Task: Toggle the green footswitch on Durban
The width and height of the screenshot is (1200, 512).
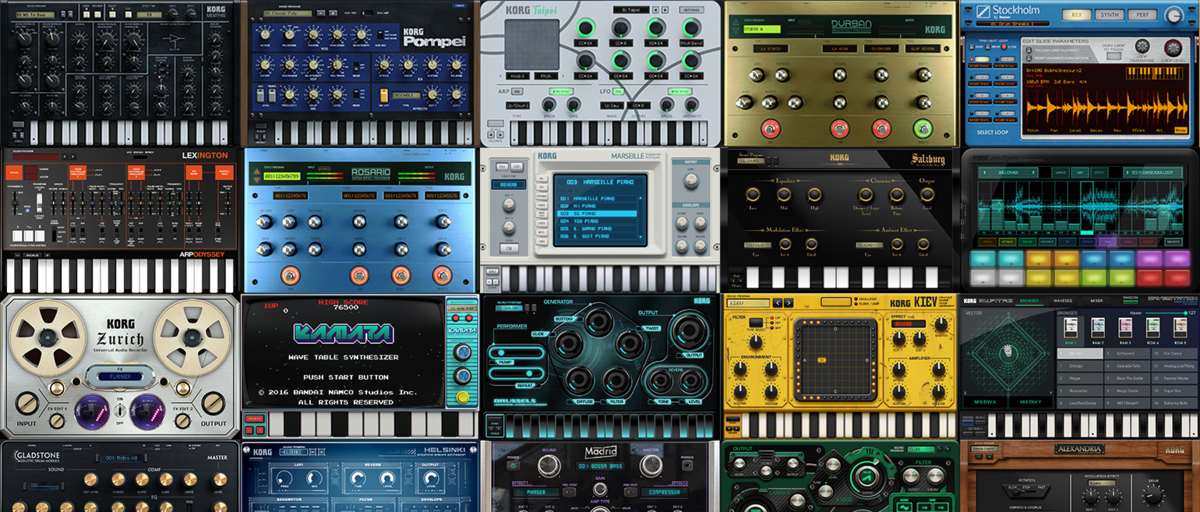Action: [x=923, y=128]
